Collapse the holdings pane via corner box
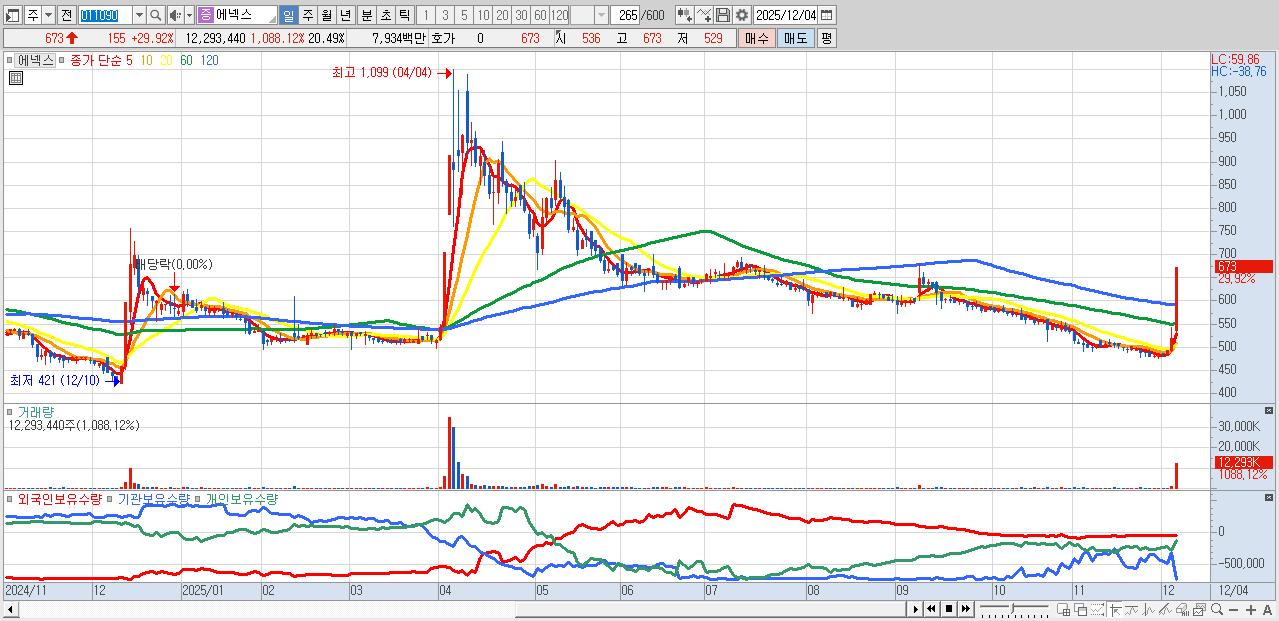 (1269, 497)
